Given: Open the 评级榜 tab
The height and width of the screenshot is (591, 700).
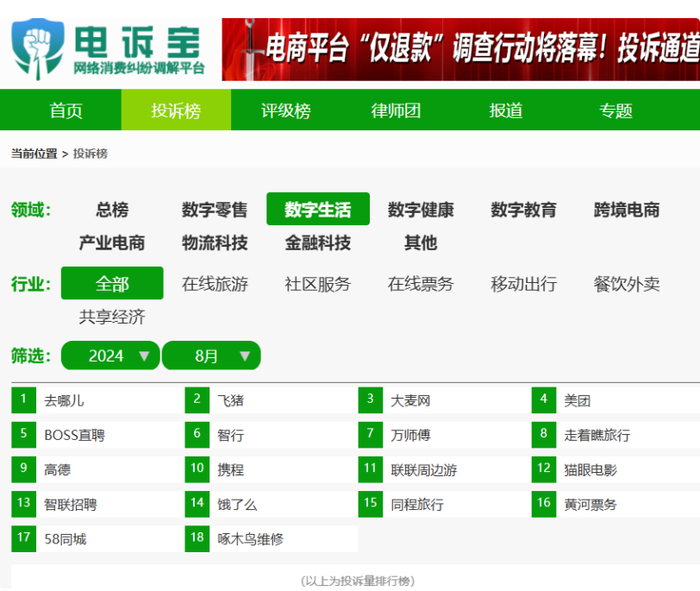Looking at the screenshot, I should (286, 110).
